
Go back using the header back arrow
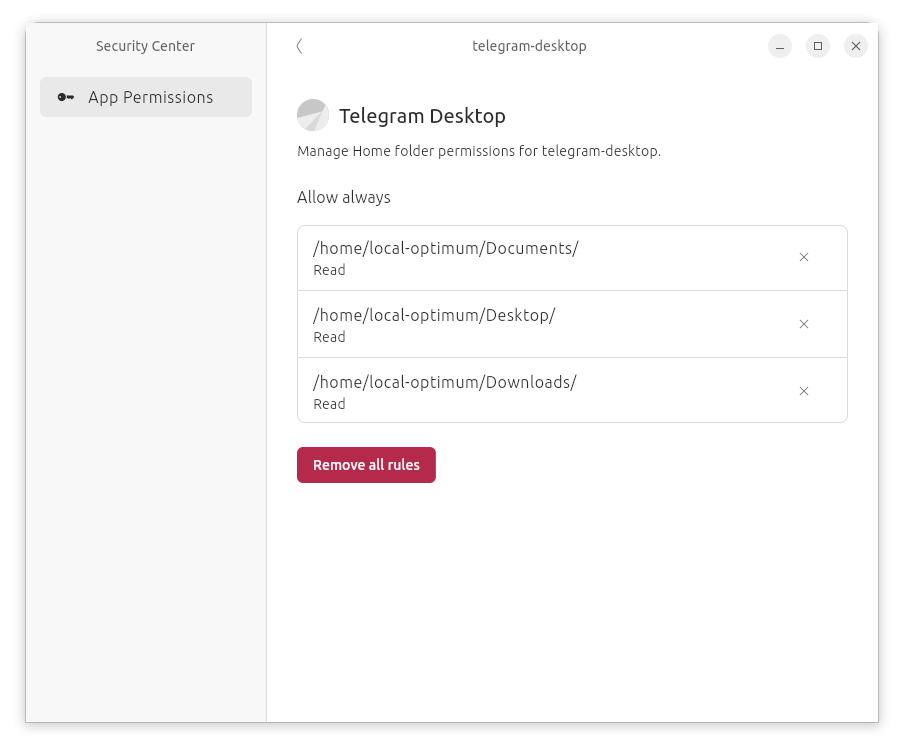click(x=299, y=46)
